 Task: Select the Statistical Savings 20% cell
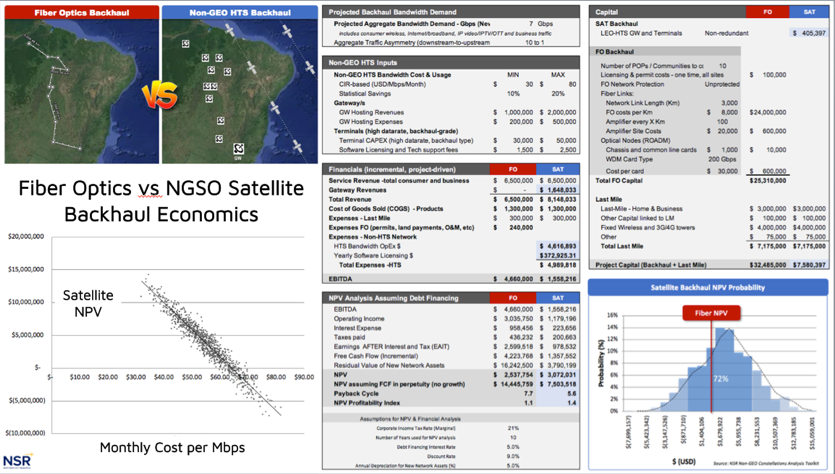[x=558, y=94]
